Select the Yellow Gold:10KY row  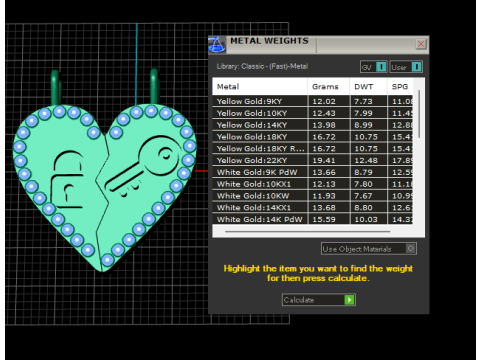313,113
